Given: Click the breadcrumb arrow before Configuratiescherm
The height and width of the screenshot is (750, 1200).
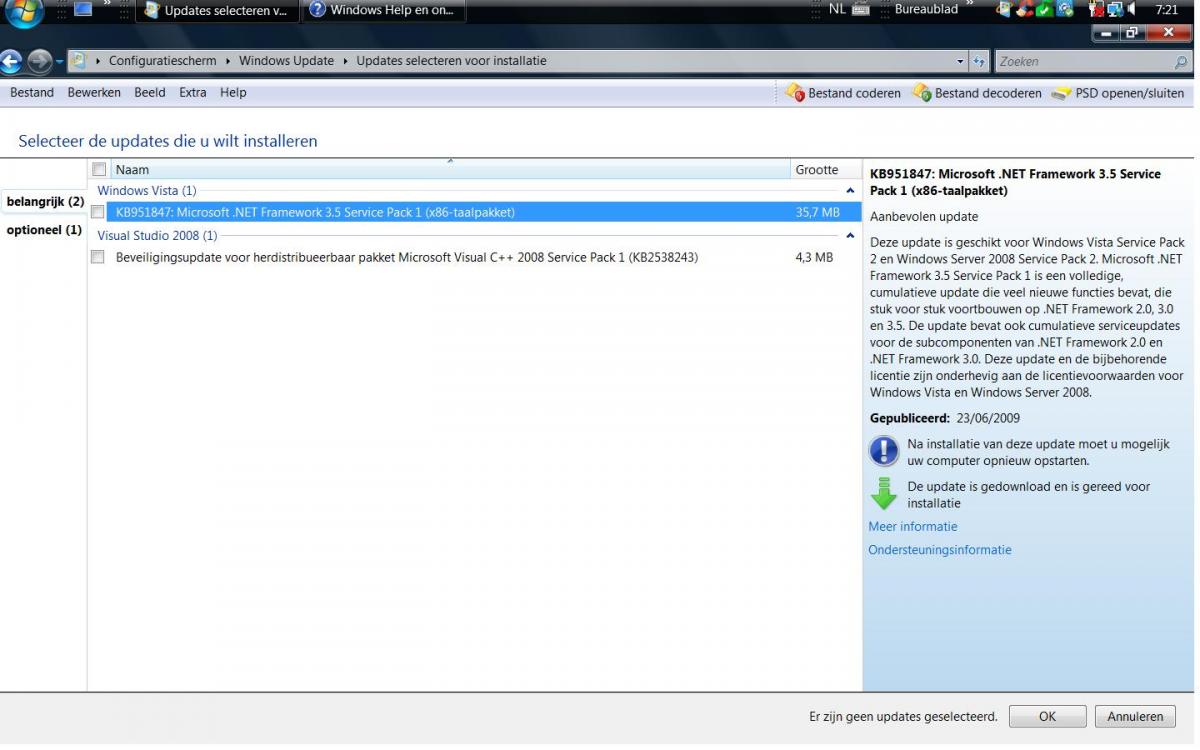Looking at the screenshot, I should 97,61.
